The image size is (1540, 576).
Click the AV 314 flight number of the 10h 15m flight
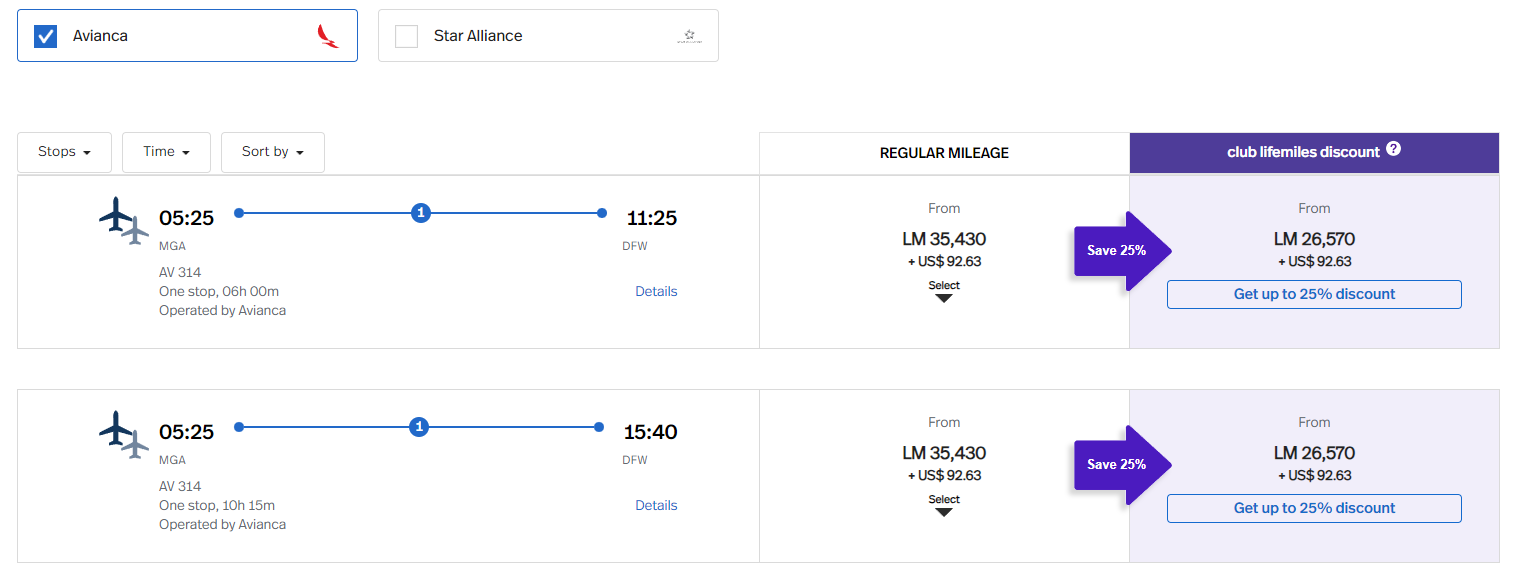180,487
